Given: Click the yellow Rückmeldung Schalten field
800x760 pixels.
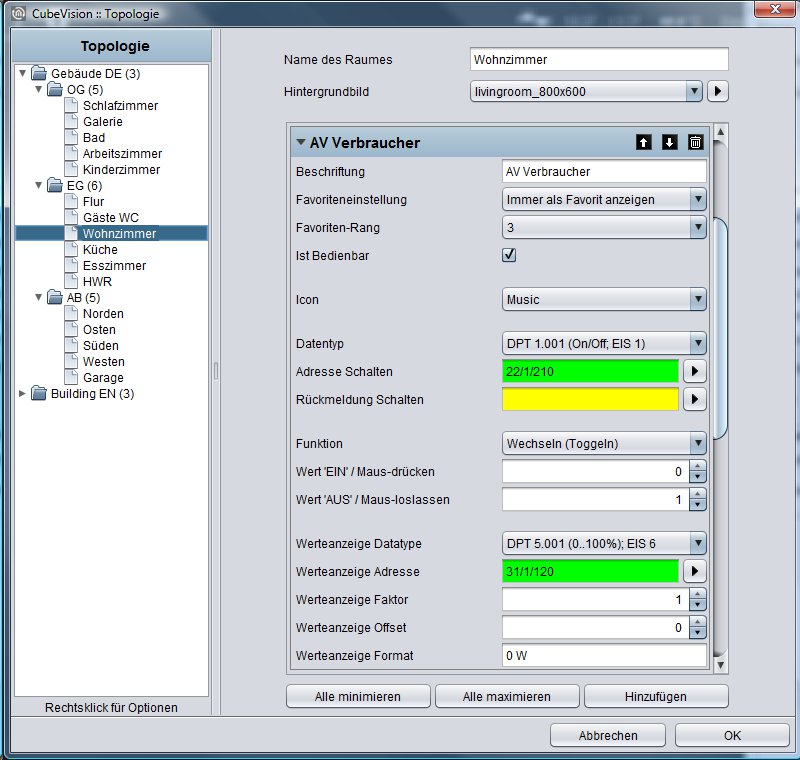Looking at the screenshot, I should coord(590,399).
